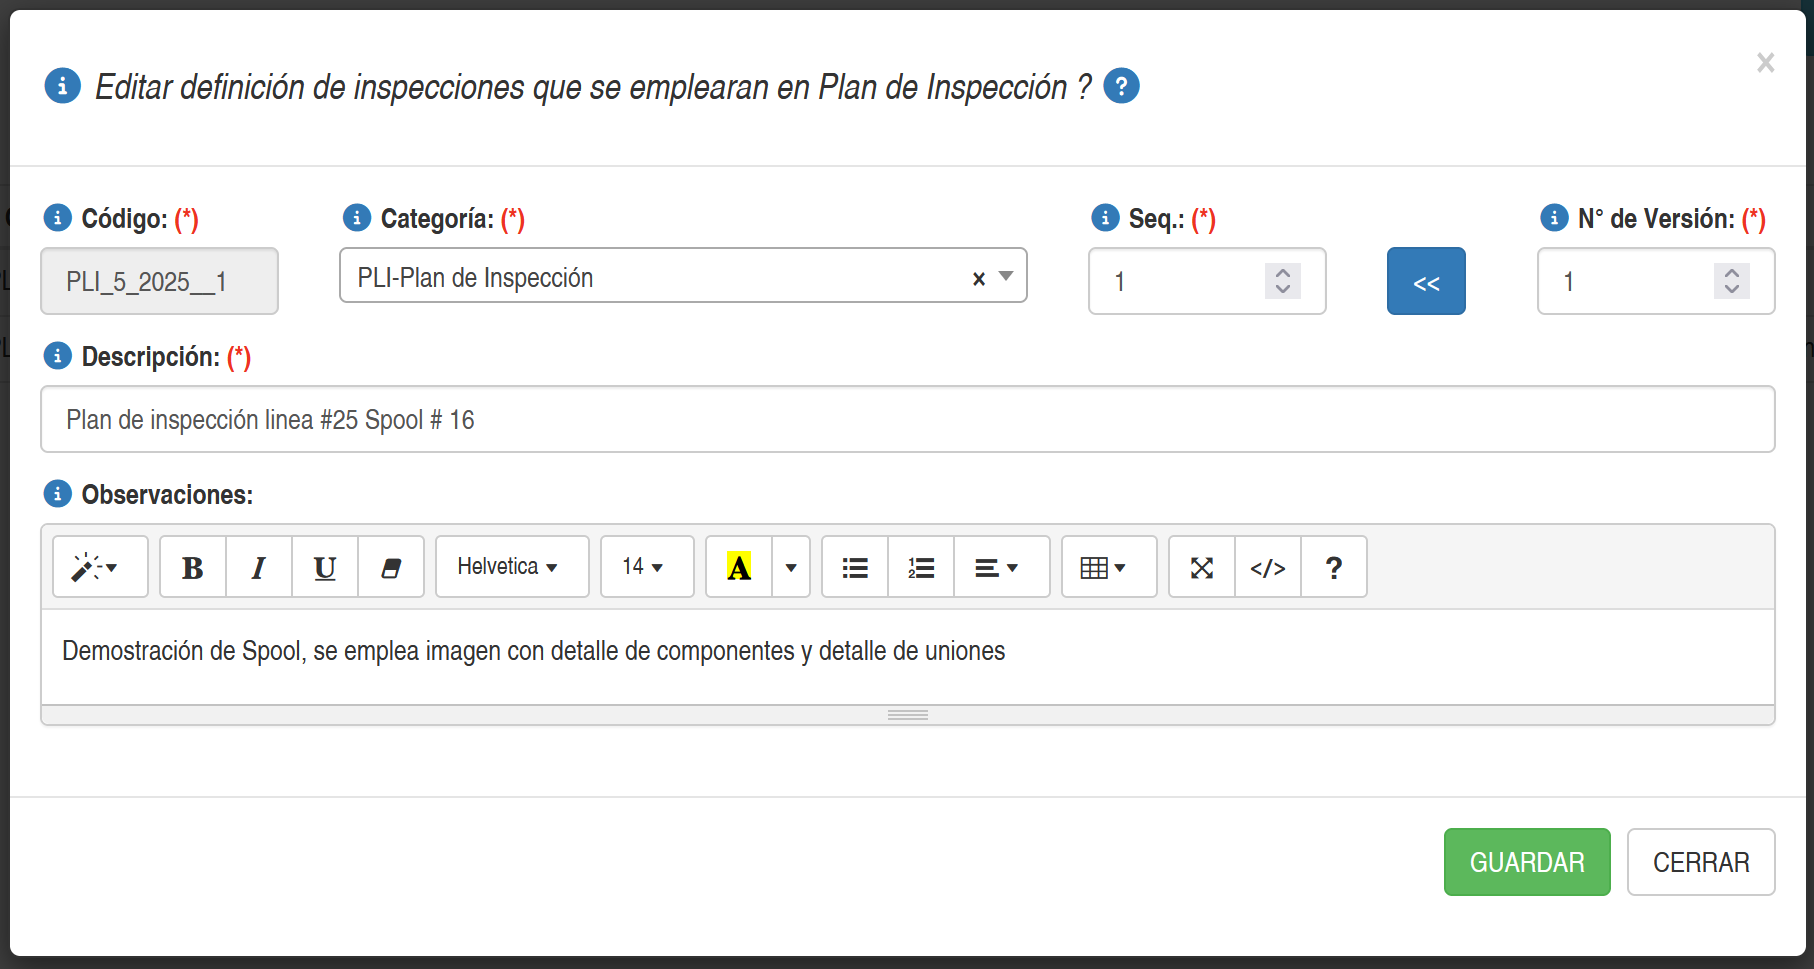Click the CERRAR button
Image resolution: width=1814 pixels, height=969 pixels.
1701,862
